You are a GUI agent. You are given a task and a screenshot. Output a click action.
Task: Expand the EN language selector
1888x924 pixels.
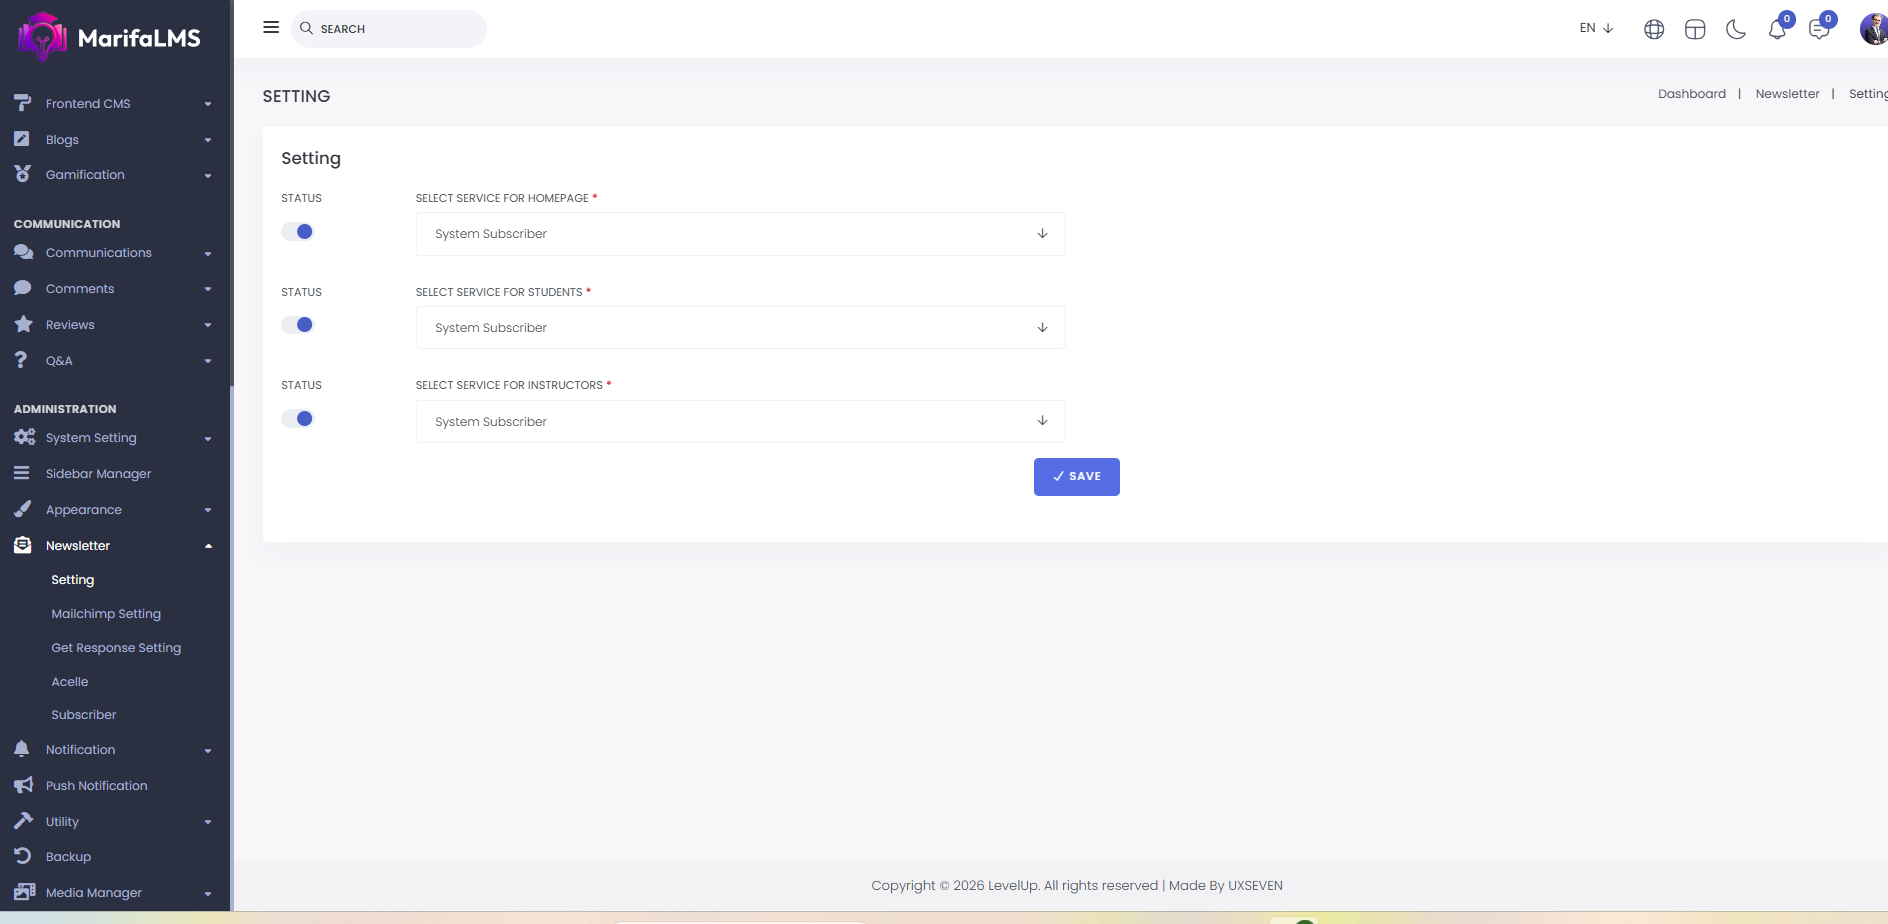point(1596,28)
